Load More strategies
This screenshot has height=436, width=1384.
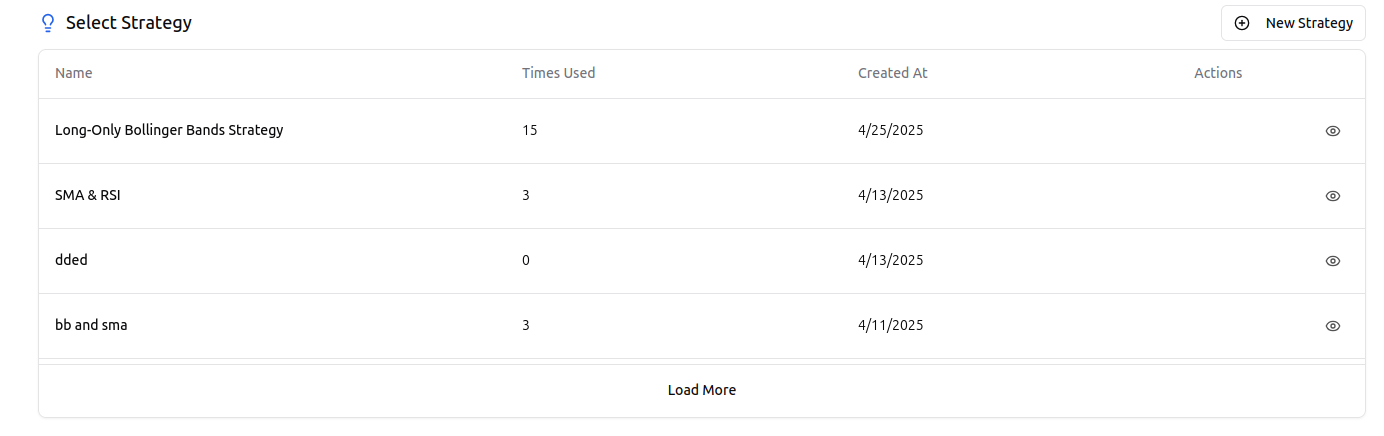[702, 390]
